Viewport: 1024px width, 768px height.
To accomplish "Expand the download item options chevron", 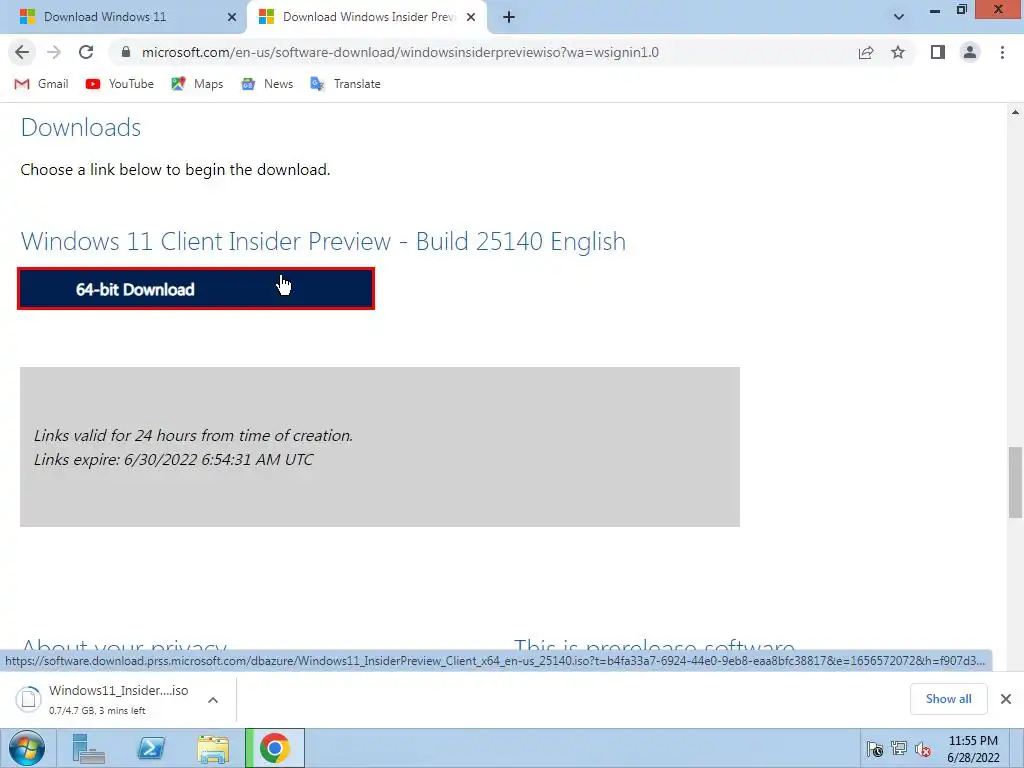I will pos(213,700).
